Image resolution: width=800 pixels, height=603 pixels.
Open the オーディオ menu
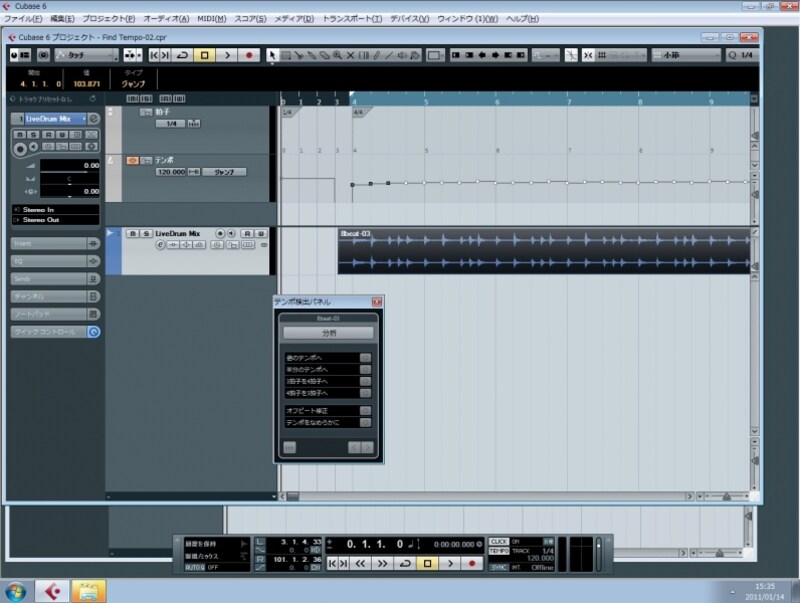click(x=166, y=19)
